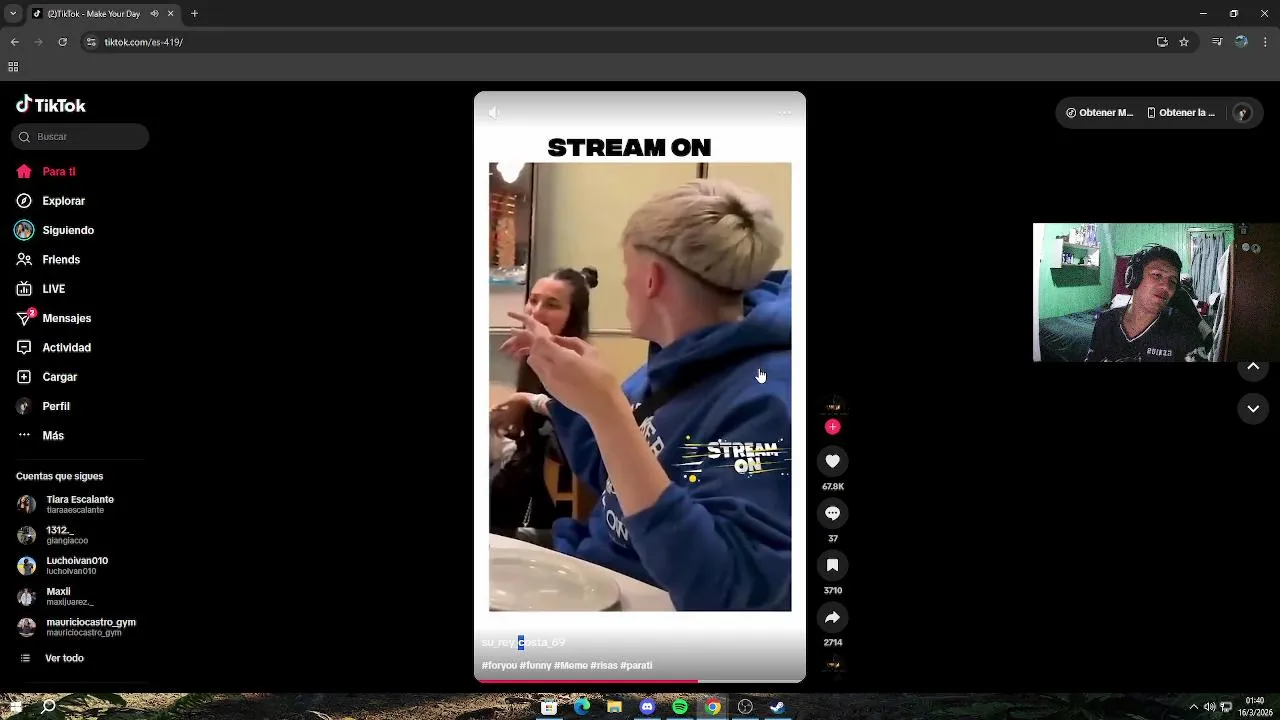Click the #funny hashtag
The image size is (1280, 720).
coord(536,666)
